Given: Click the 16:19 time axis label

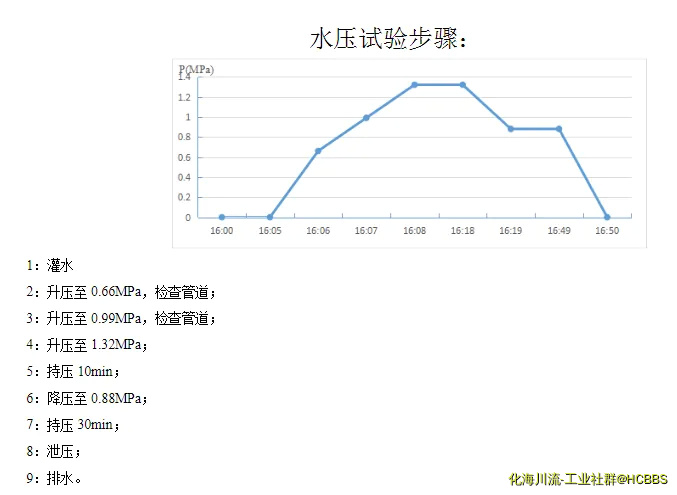Looking at the screenshot, I should coord(511,231).
